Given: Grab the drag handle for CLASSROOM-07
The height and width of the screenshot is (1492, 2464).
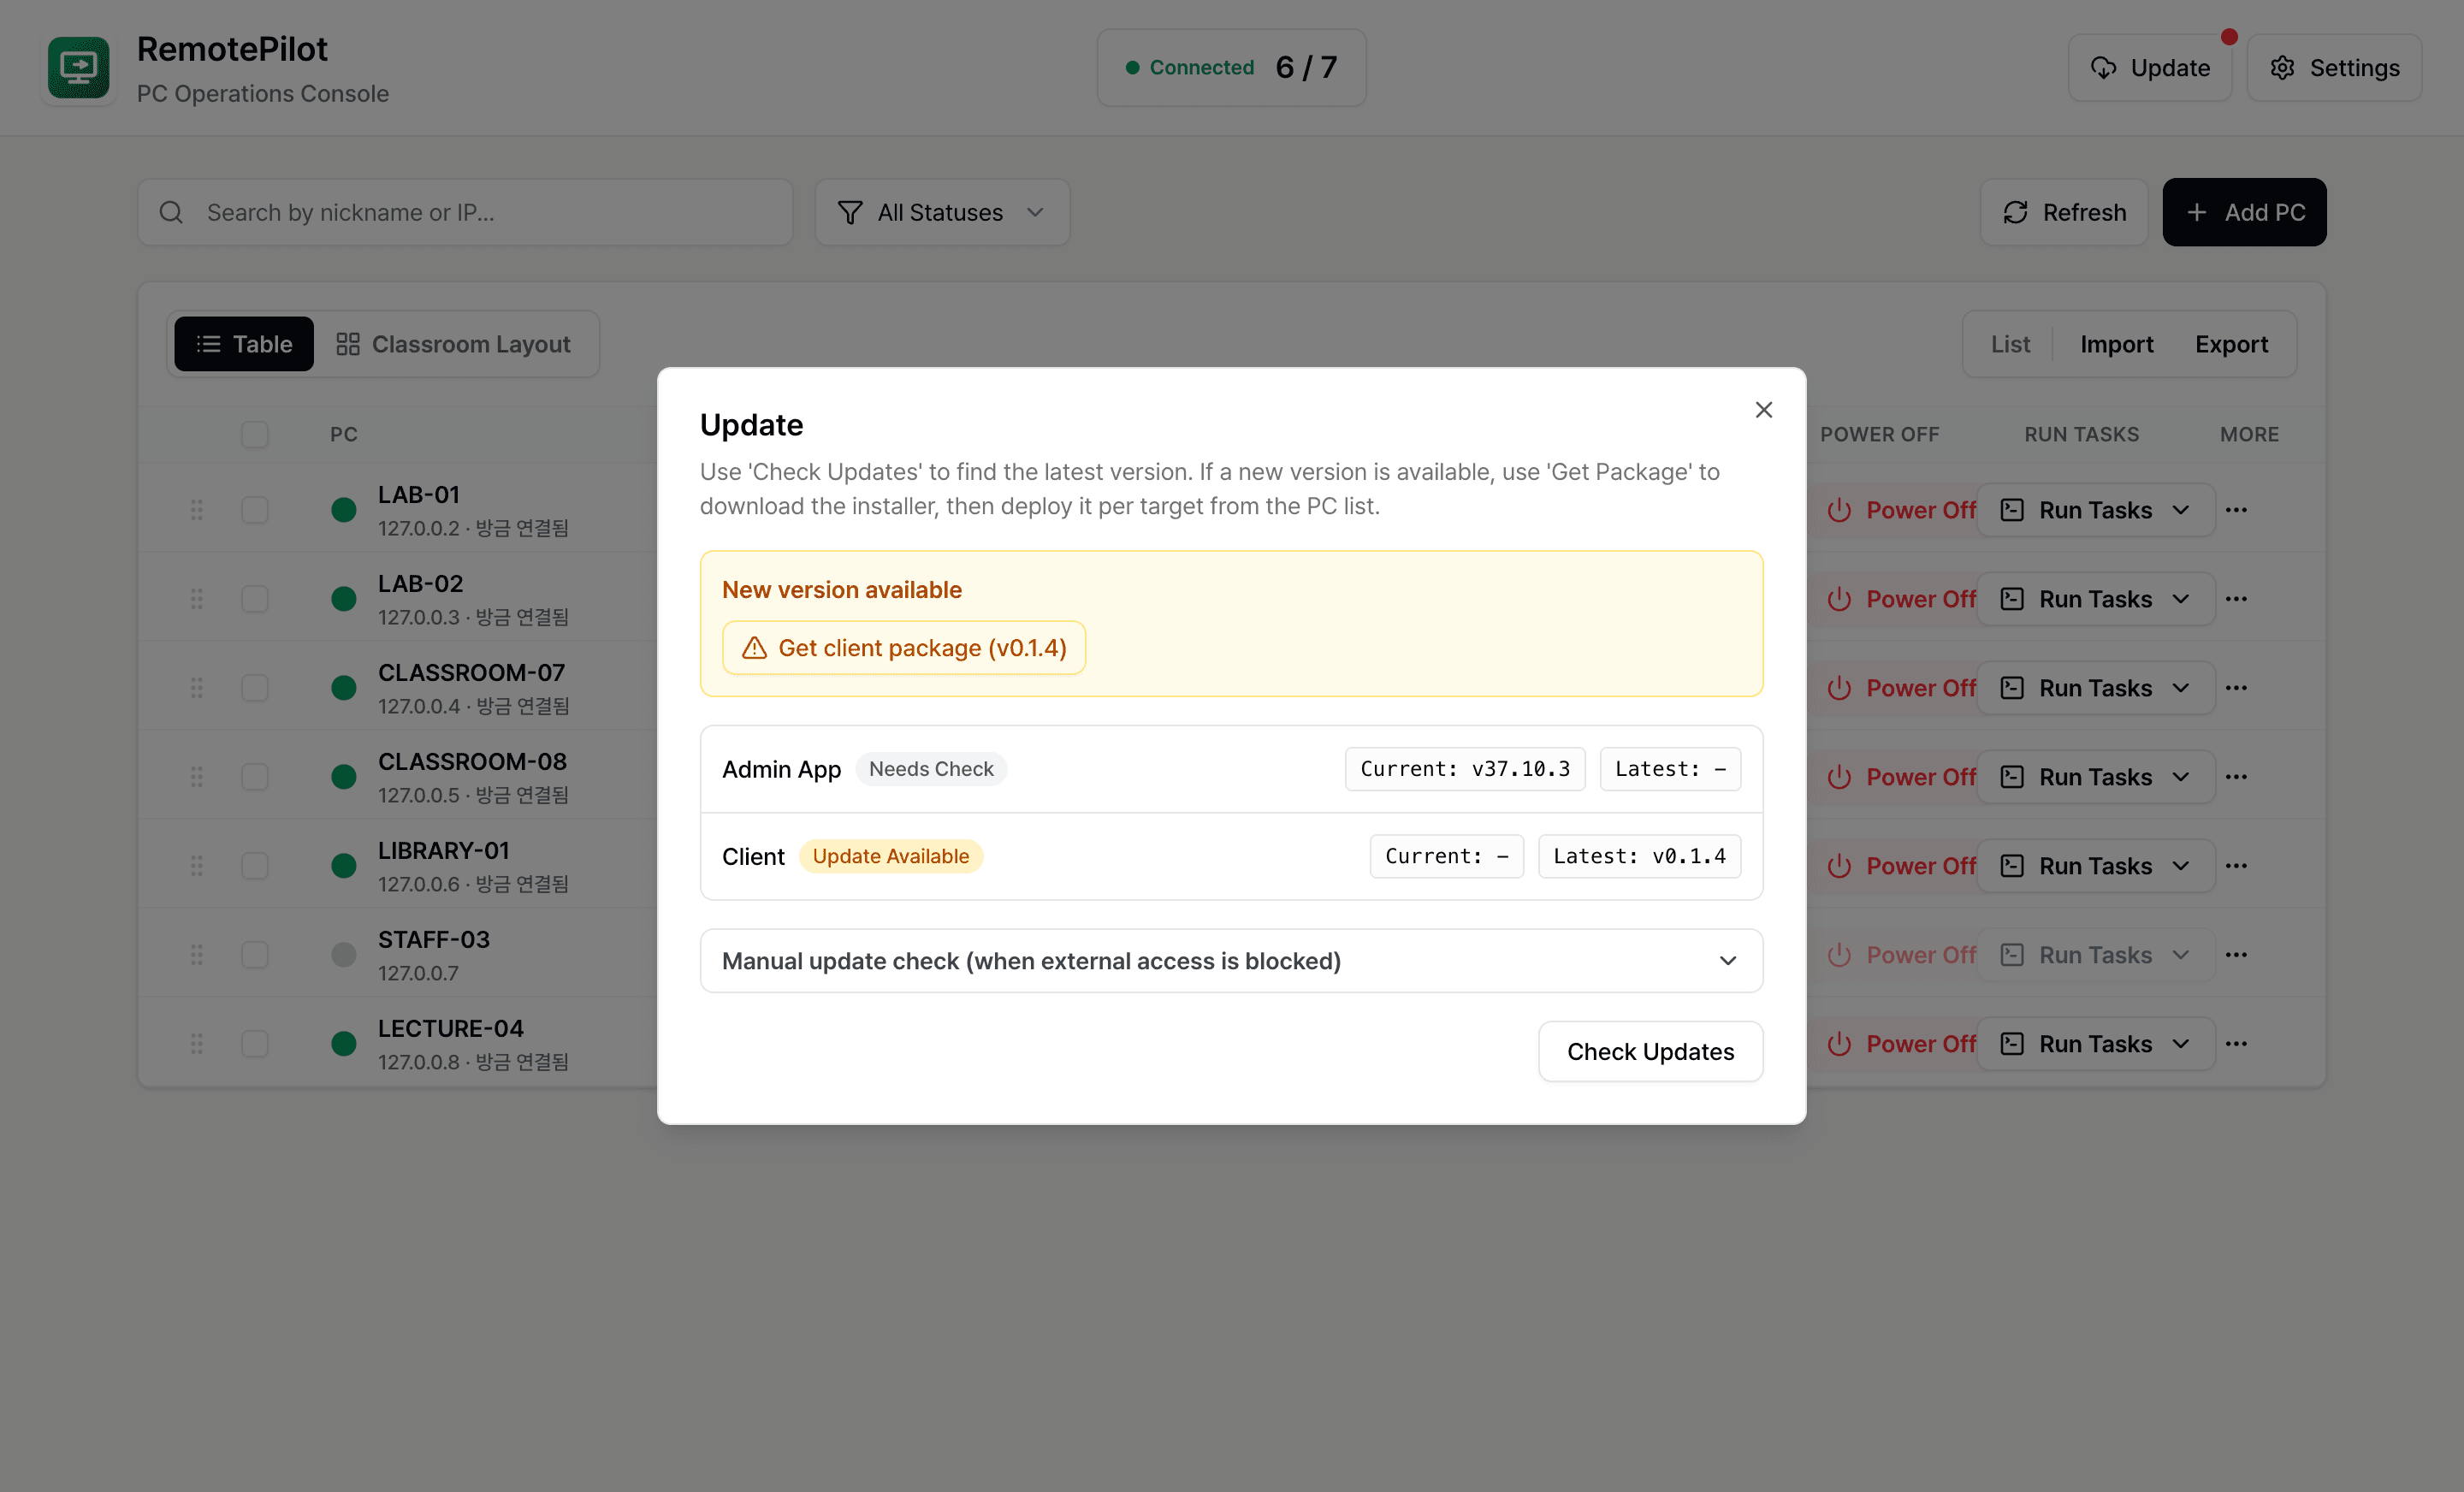Looking at the screenshot, I should pyautogui.click(x=197, y=688).
